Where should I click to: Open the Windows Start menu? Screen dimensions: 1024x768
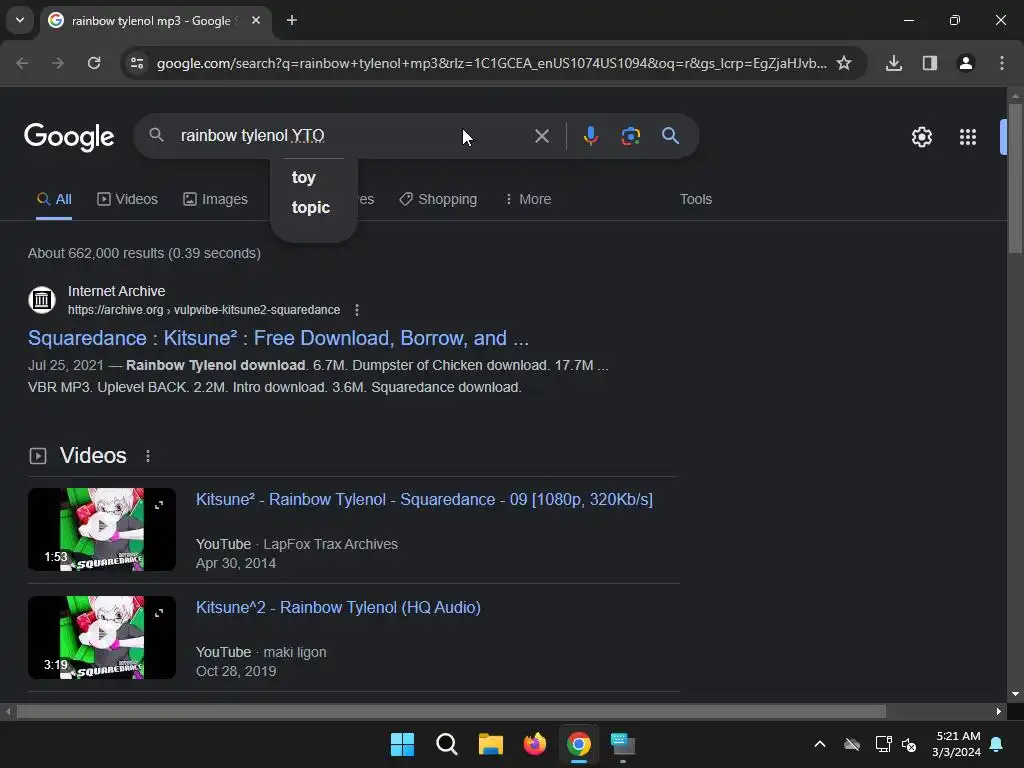point(402,744)
